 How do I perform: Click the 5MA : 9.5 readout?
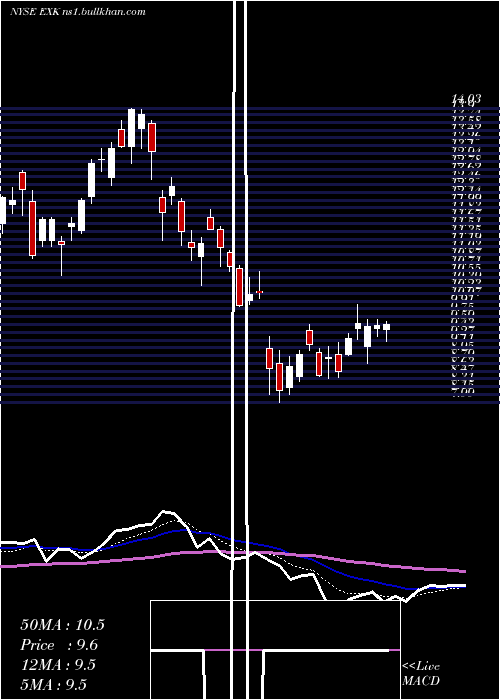click(54, 684)
